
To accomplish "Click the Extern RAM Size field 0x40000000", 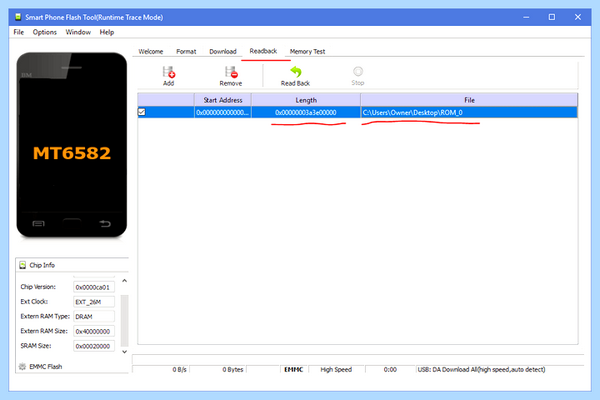I will tap(94, 331).
